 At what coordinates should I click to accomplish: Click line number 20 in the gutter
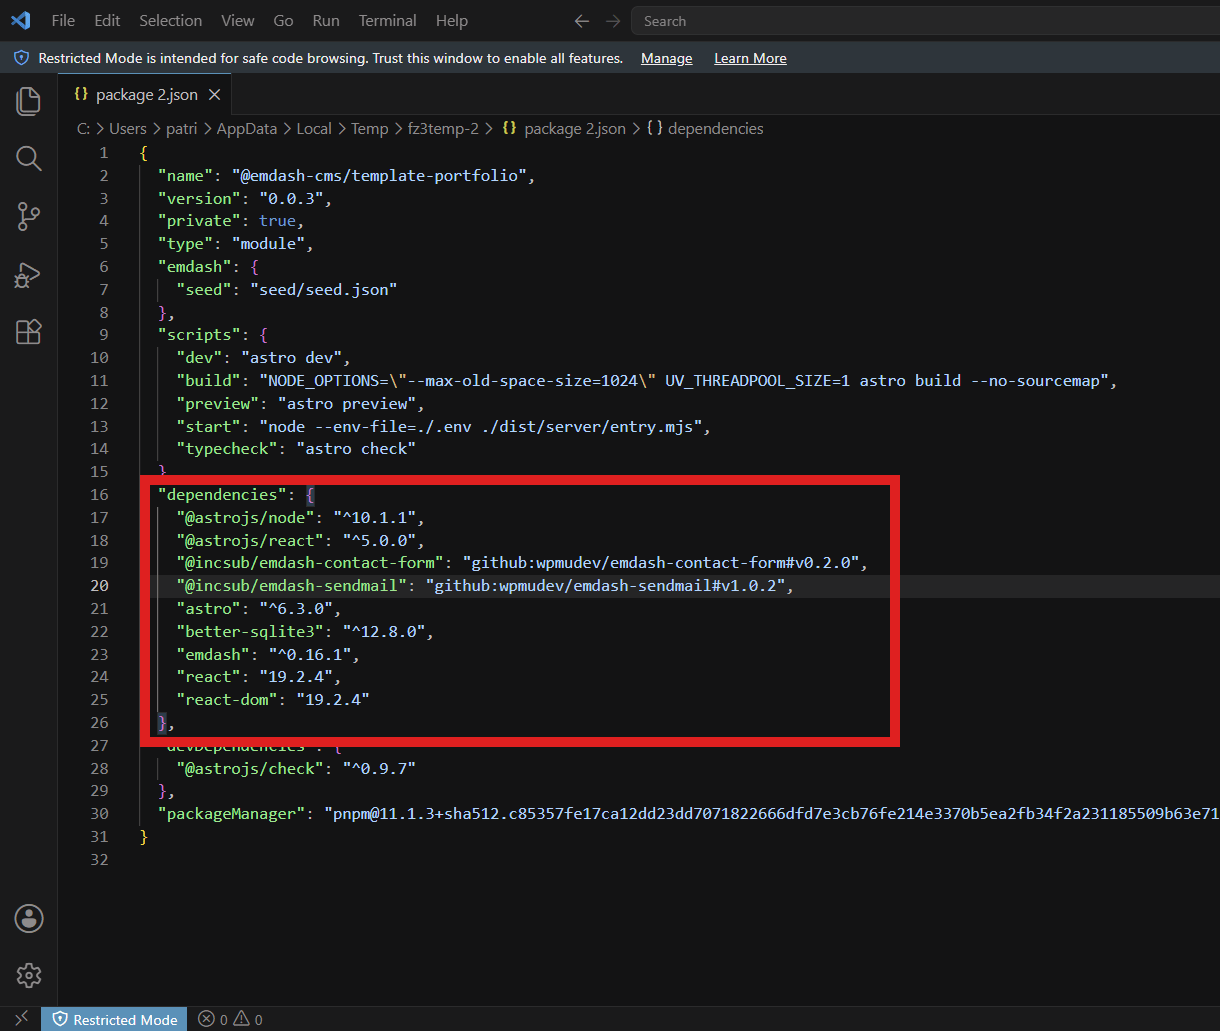[99, 586]
